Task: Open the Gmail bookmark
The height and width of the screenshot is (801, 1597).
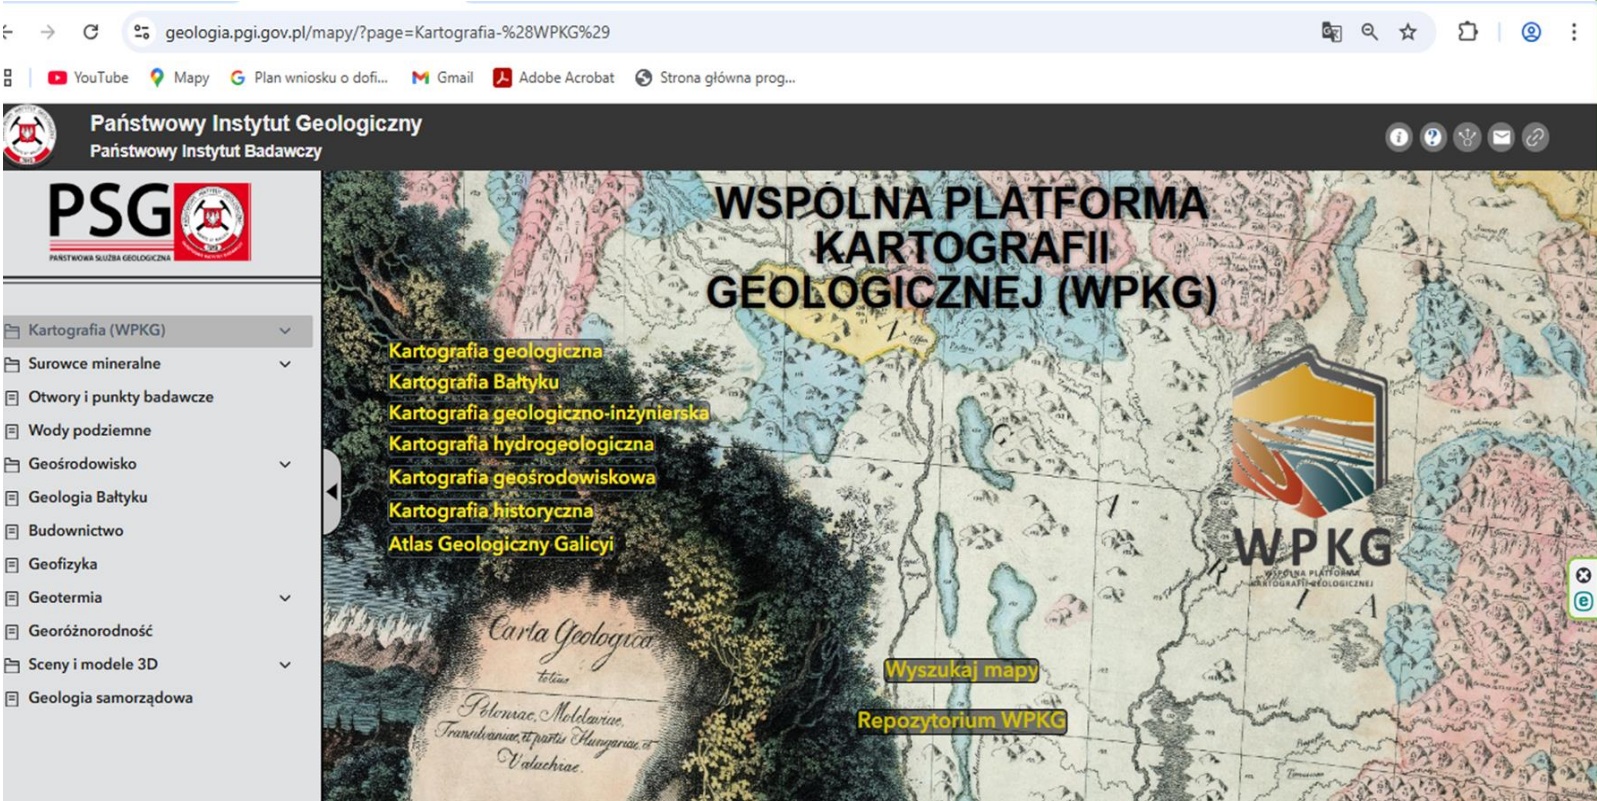Action: pos(442,77)
